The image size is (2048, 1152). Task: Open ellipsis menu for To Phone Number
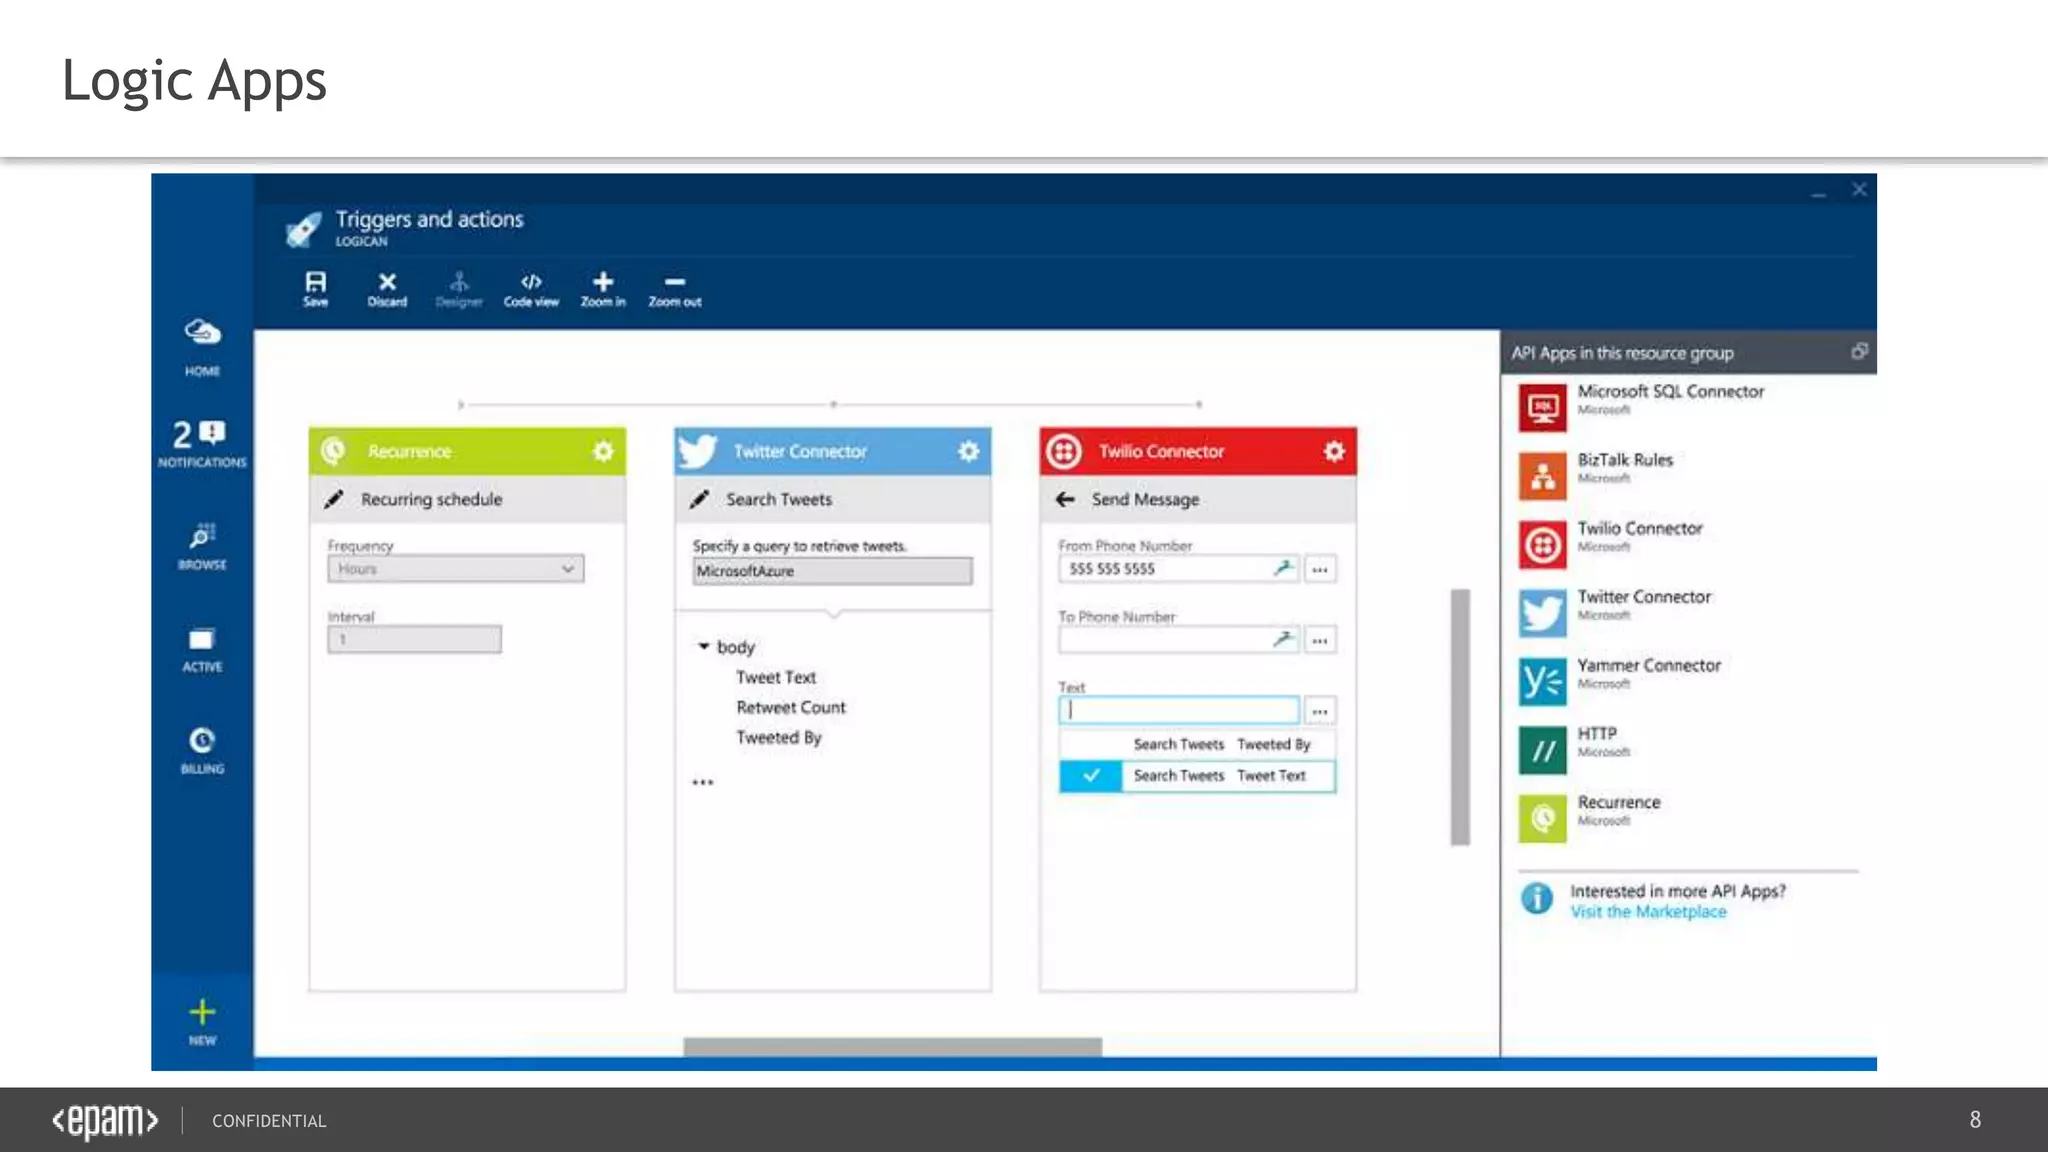[x=1320, y=640]
